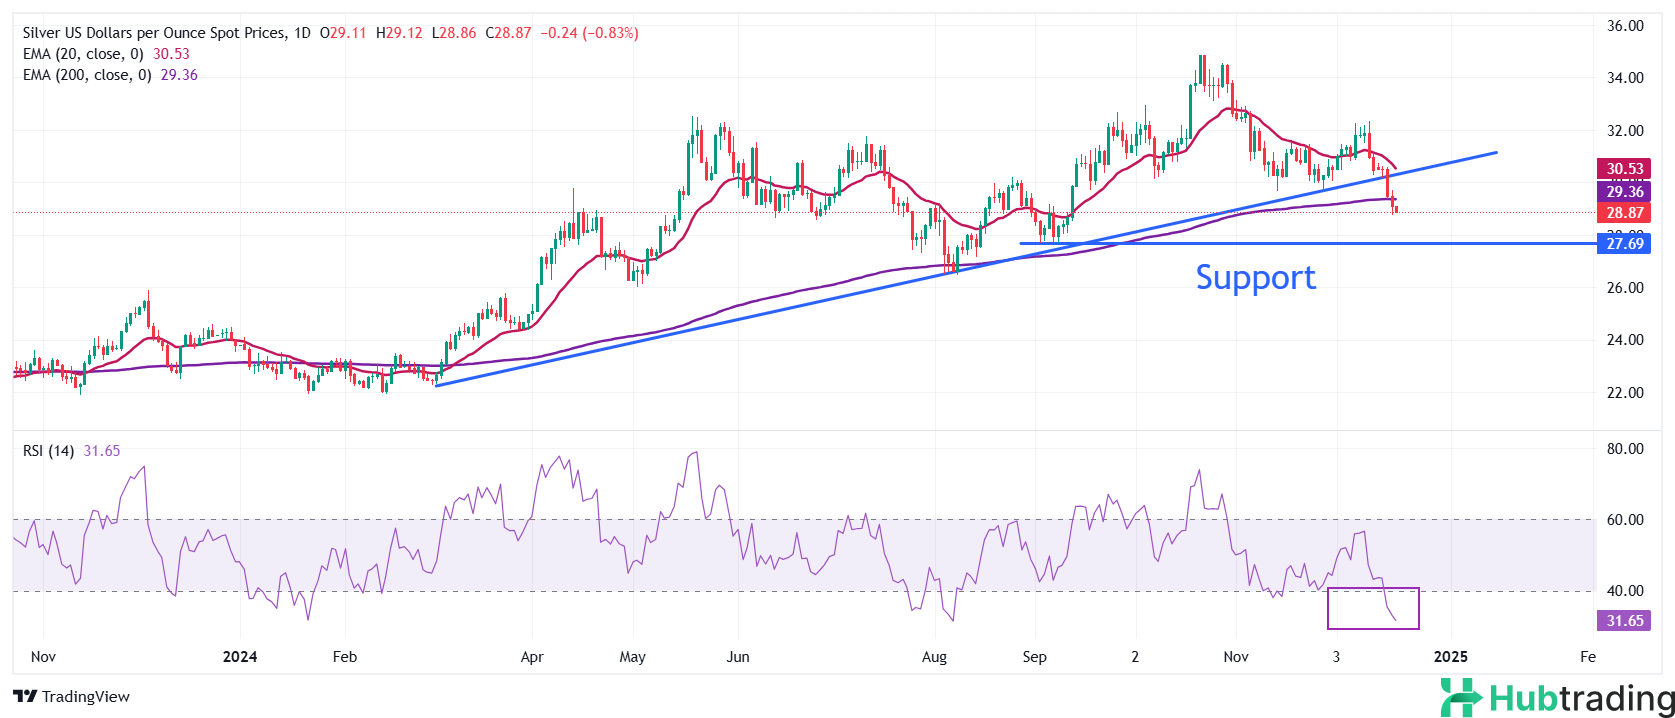
Task: Click the 80.00 label on RSI axis
Action: (x=1624, y=449)
